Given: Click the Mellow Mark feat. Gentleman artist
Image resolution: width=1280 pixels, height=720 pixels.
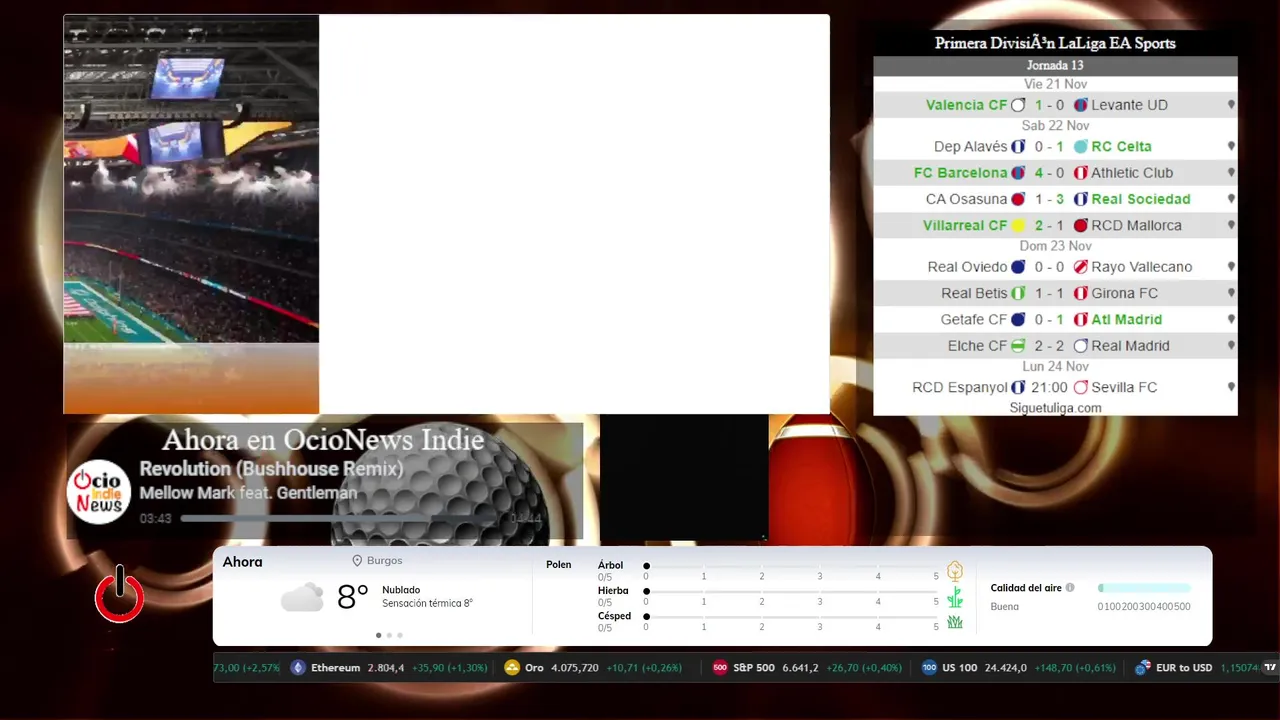Looking at the screenshot, I should pyautogui.click(x=248, y=493).
